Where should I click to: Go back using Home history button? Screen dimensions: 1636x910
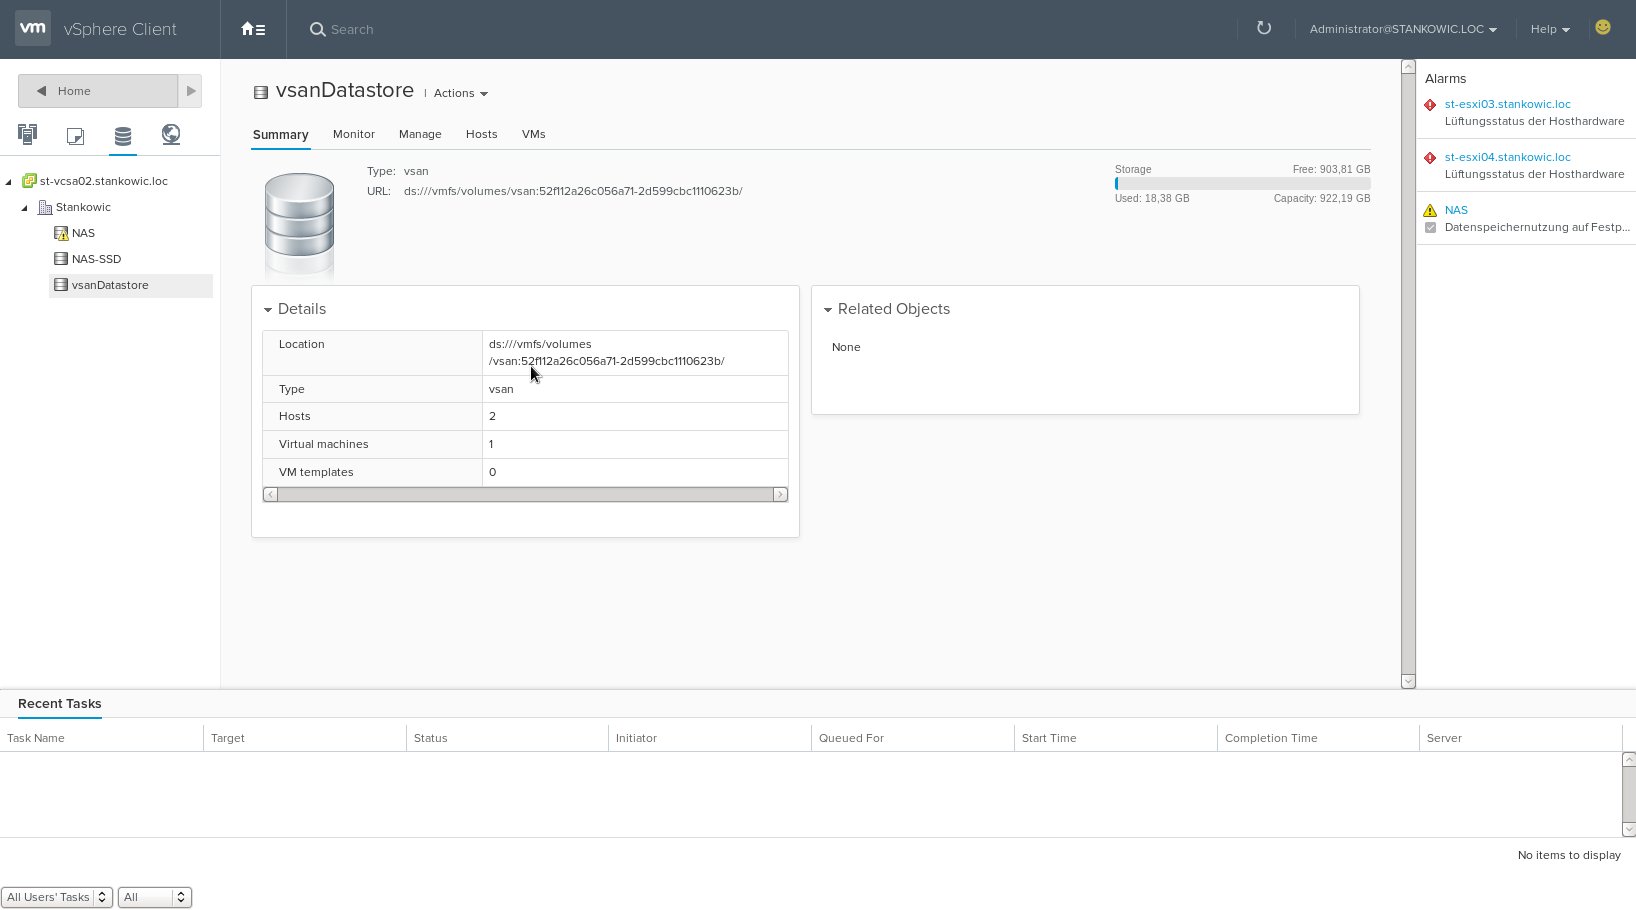point(98,91)
